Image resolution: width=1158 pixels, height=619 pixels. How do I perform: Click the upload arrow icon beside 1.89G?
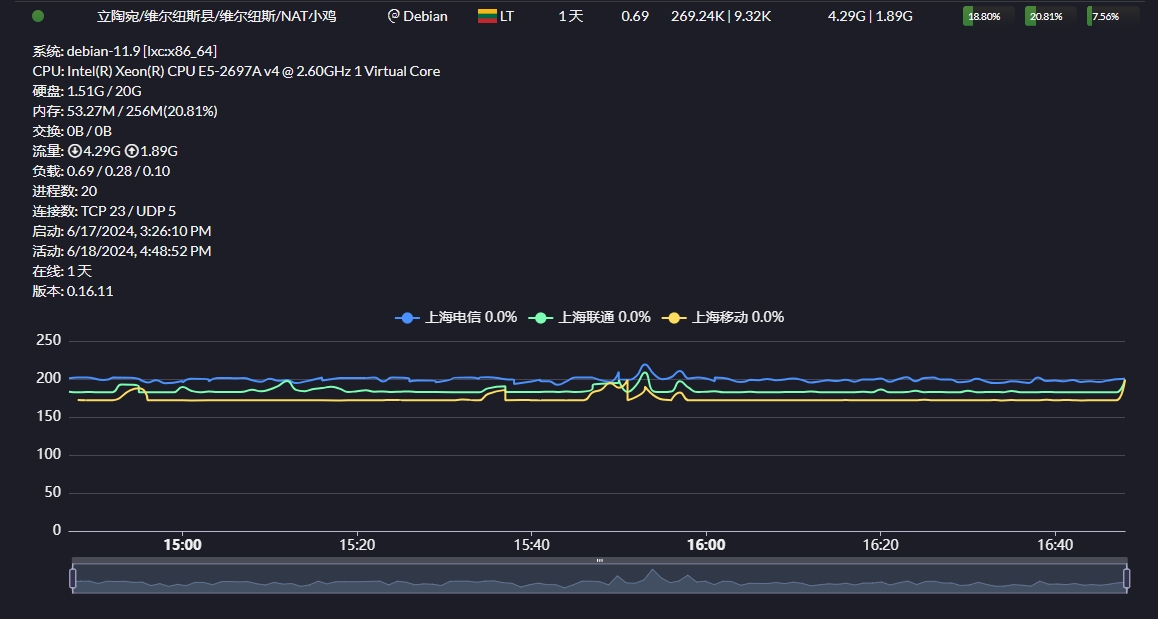[131, 151]
